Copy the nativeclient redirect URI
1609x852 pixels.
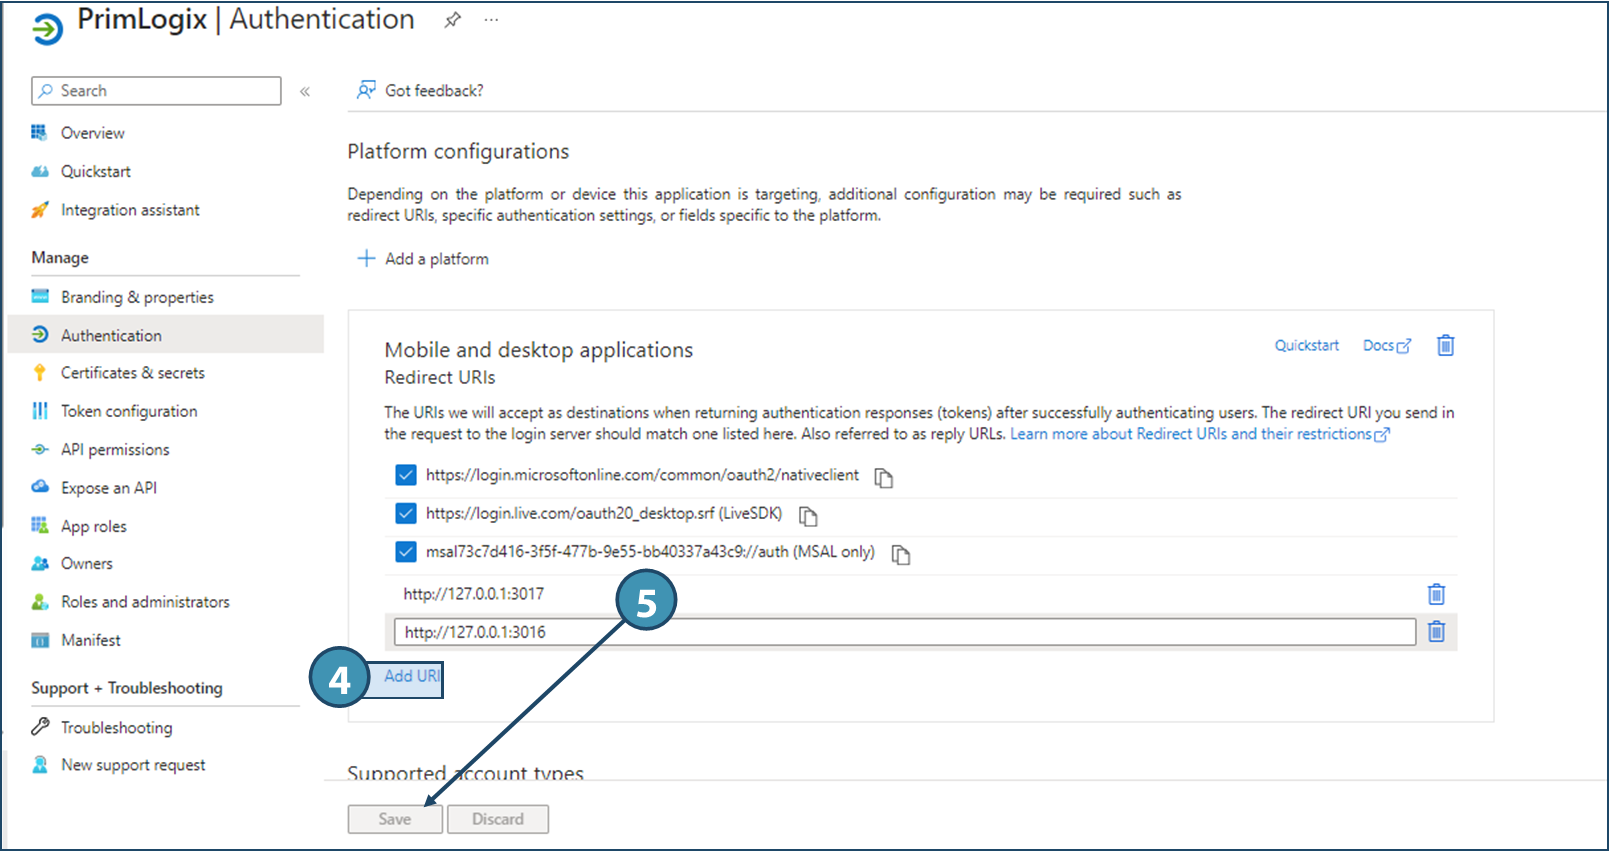pos(883,478)
